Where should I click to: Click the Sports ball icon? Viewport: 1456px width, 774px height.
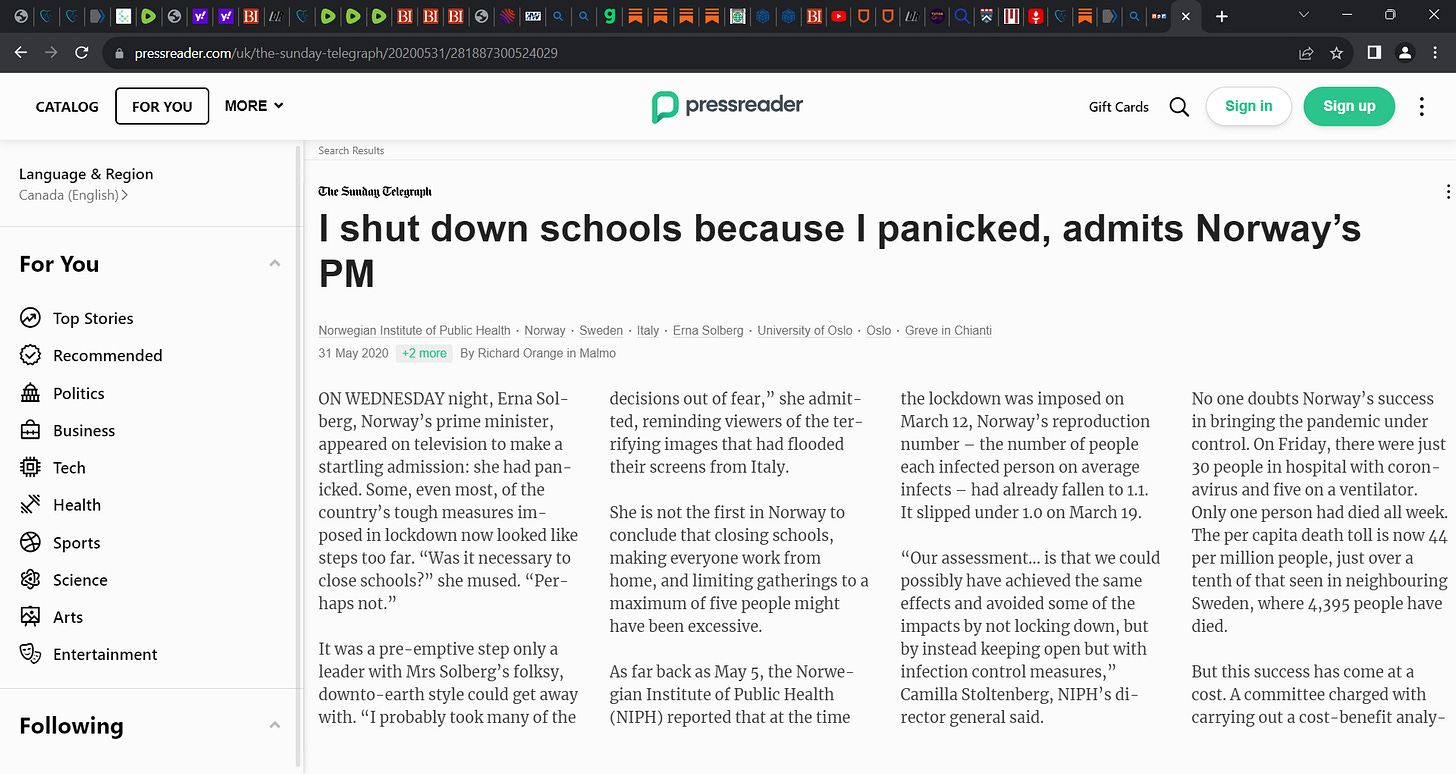30,543
